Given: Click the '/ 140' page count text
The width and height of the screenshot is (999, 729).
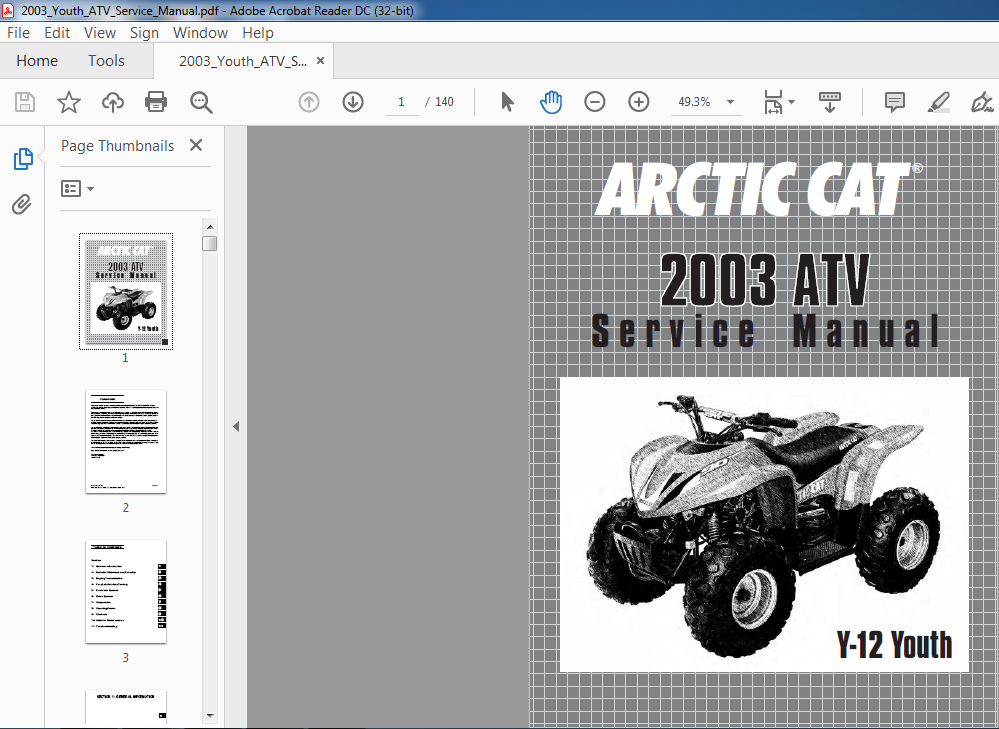Looking at the screenshot, I should pos(440,102).
